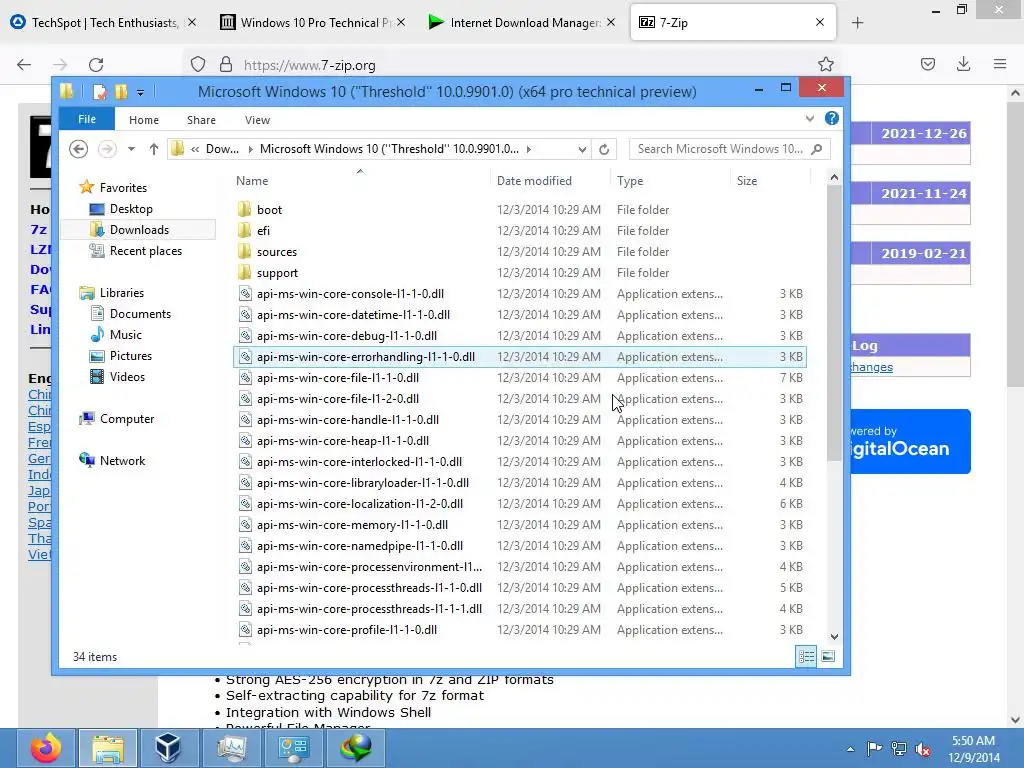Click Firefox URL address field

tap(509, 65)
